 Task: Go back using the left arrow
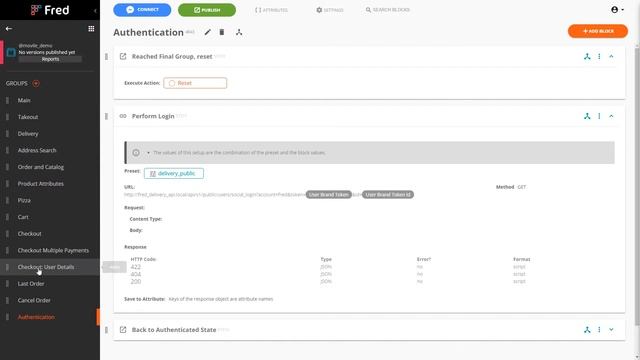tap(9, 29)
